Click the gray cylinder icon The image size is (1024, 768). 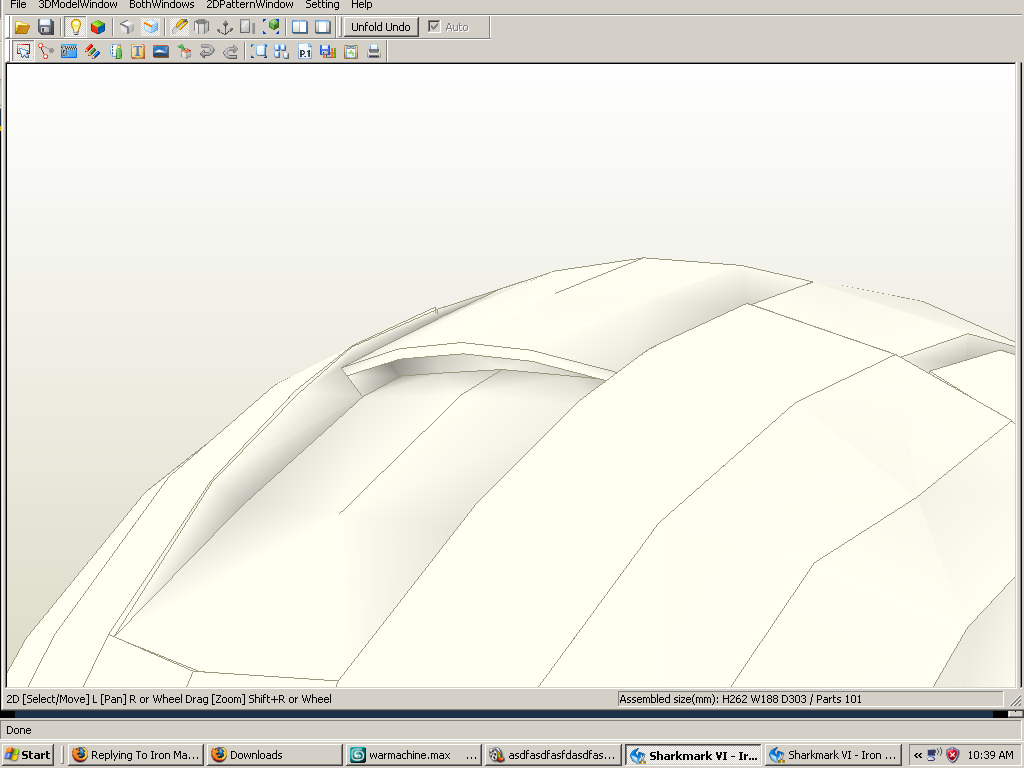pos(202,27)
